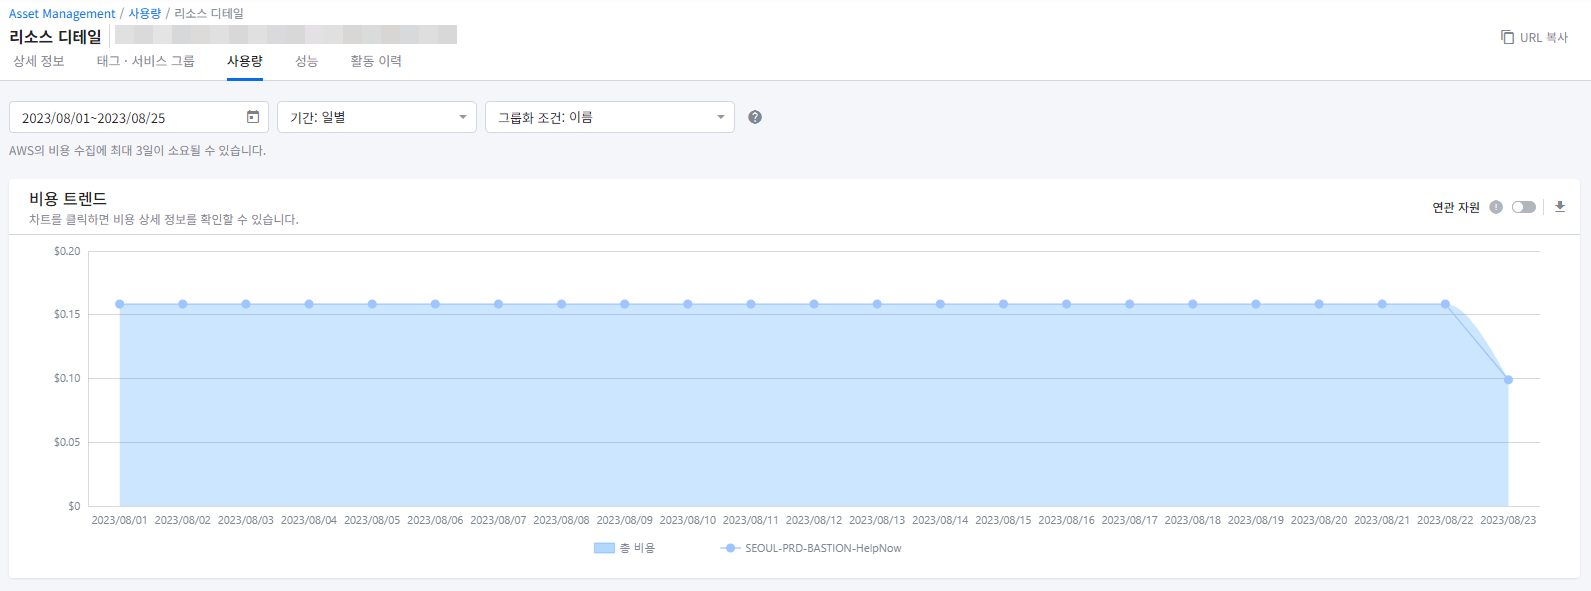The image size is (1591, 591).
Task: Click the help question mark icon
Action: point(755,117)
